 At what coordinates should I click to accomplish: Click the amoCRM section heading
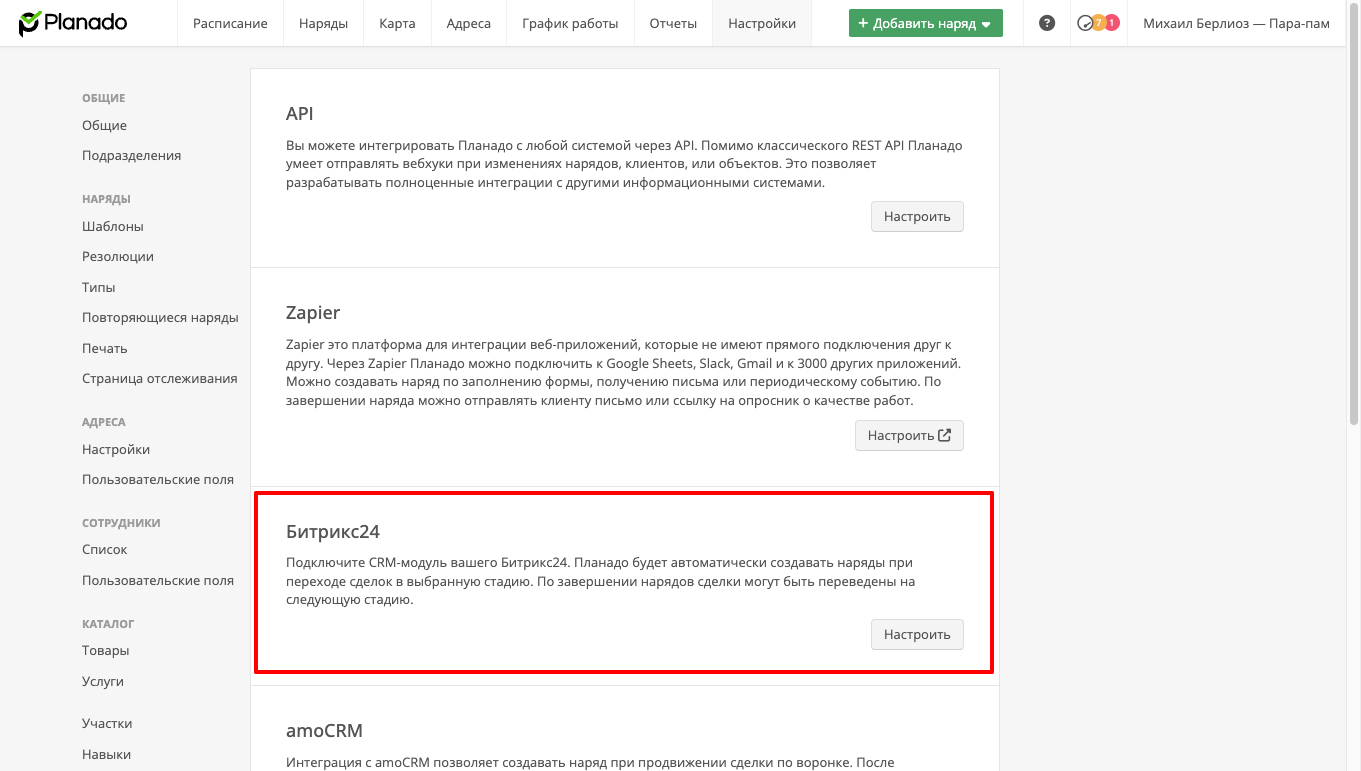(x=324, y=730)
